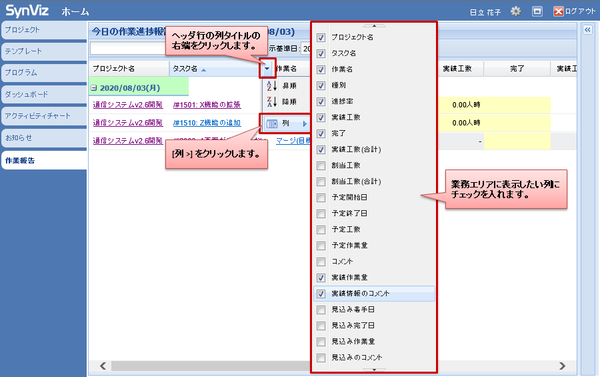Check the 見込み作業量 column checkbox

click(321, 342)
